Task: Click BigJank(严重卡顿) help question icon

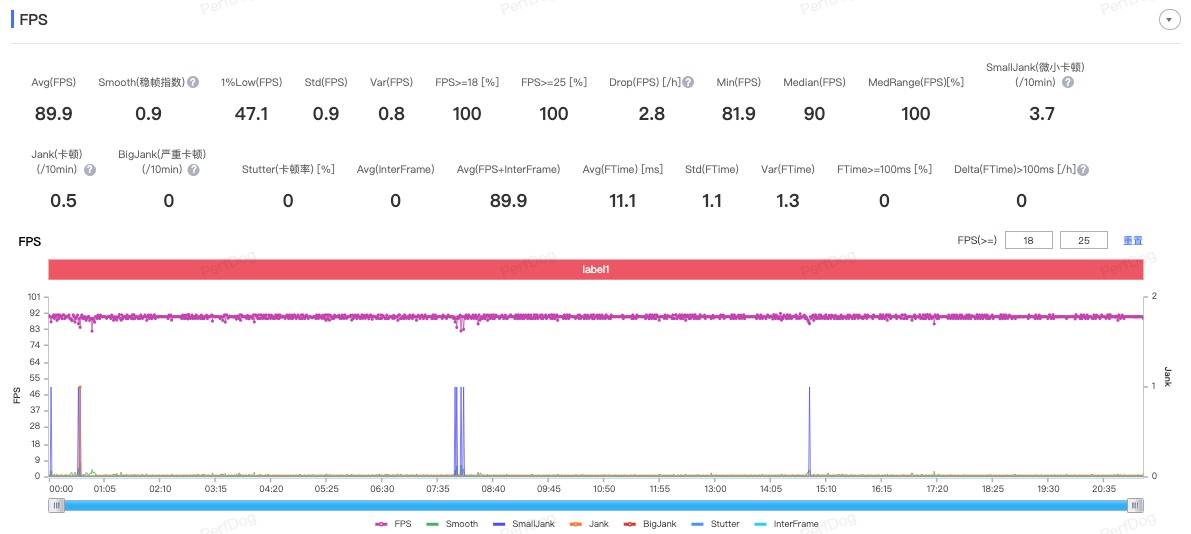Action: [193, 170]
